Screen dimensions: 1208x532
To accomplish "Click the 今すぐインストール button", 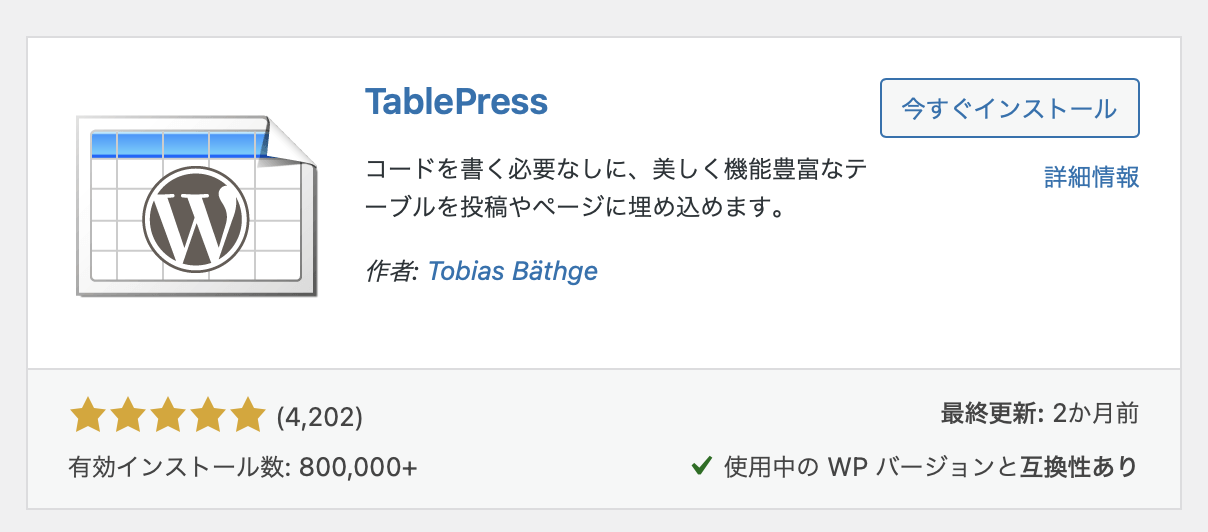I will pyautogui.click(x=1010, y=108).
